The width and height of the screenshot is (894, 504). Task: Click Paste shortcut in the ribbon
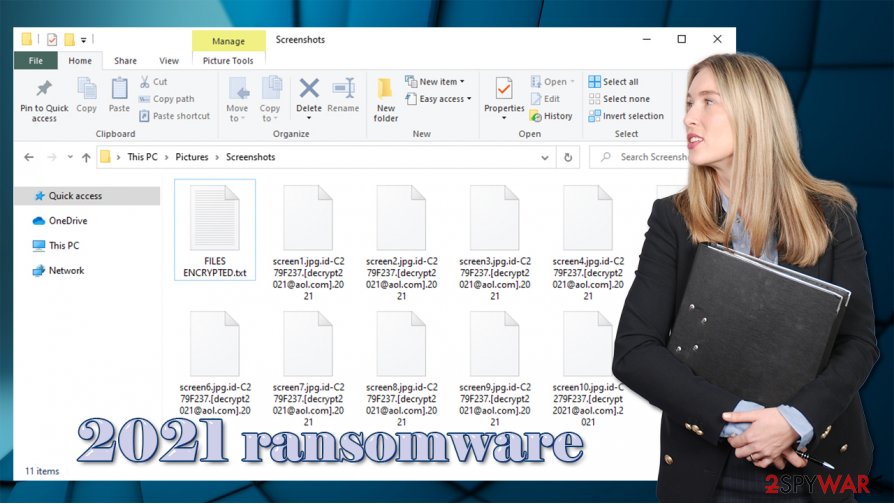174,116
